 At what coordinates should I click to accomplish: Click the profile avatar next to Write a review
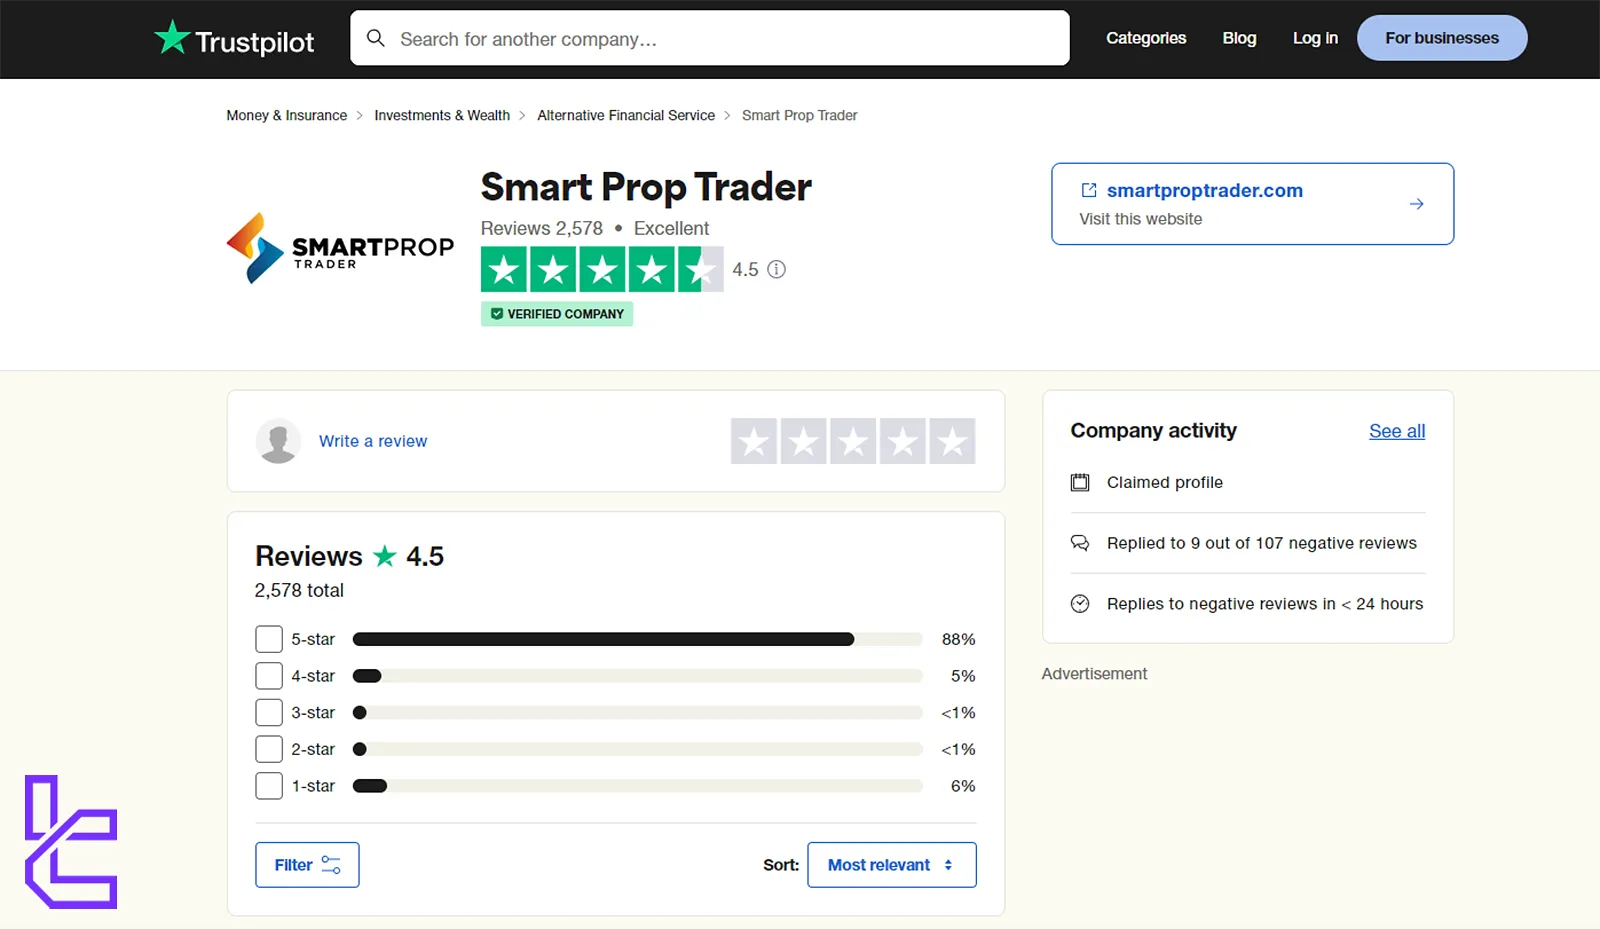[278, 441]
